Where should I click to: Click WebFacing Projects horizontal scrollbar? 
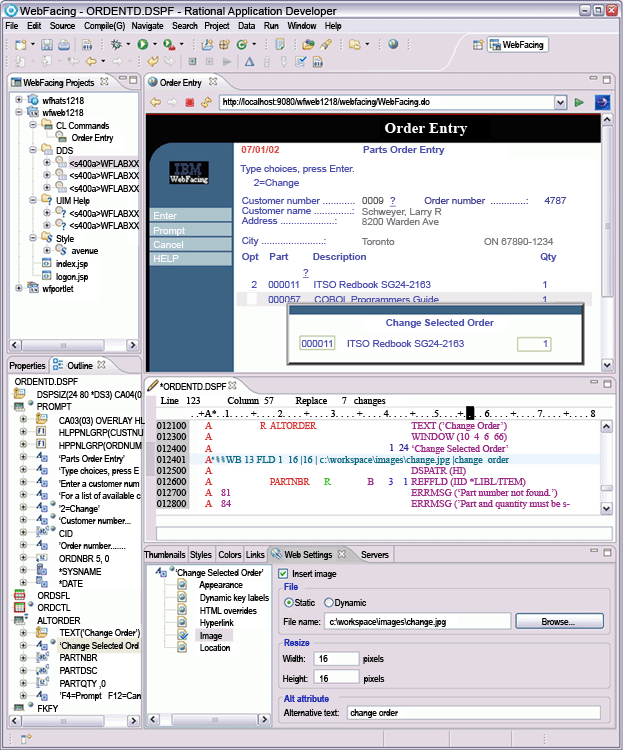point(62,345)
